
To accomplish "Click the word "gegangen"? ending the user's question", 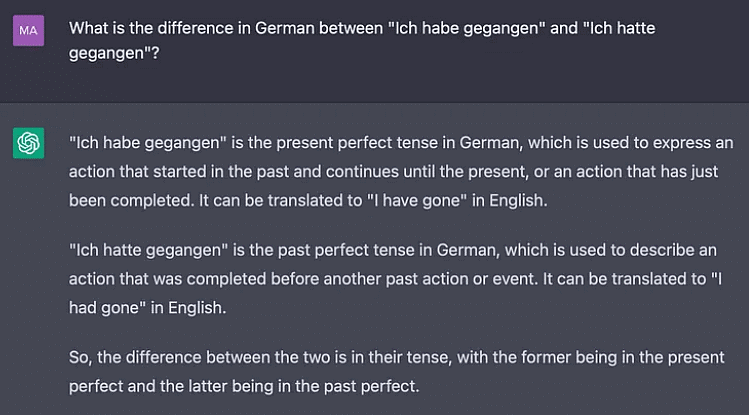I will point(114,53).
